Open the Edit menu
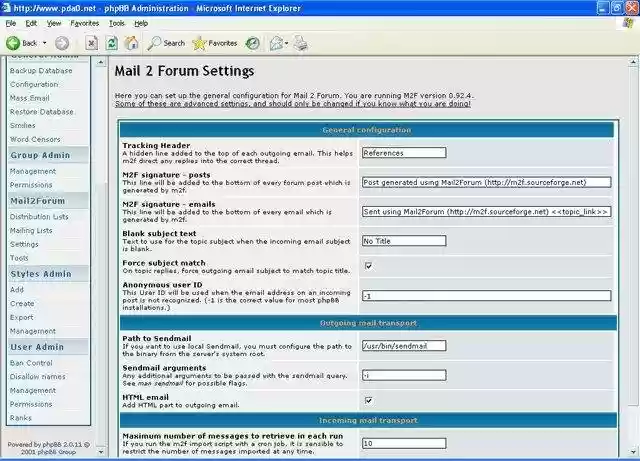 pyautogui.click(x=31, y=23)
